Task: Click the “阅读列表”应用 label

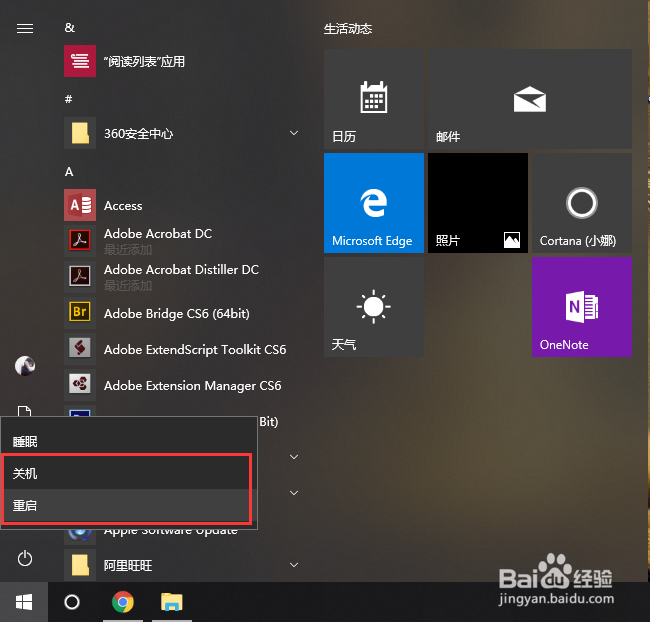Action: coord(144,61)
